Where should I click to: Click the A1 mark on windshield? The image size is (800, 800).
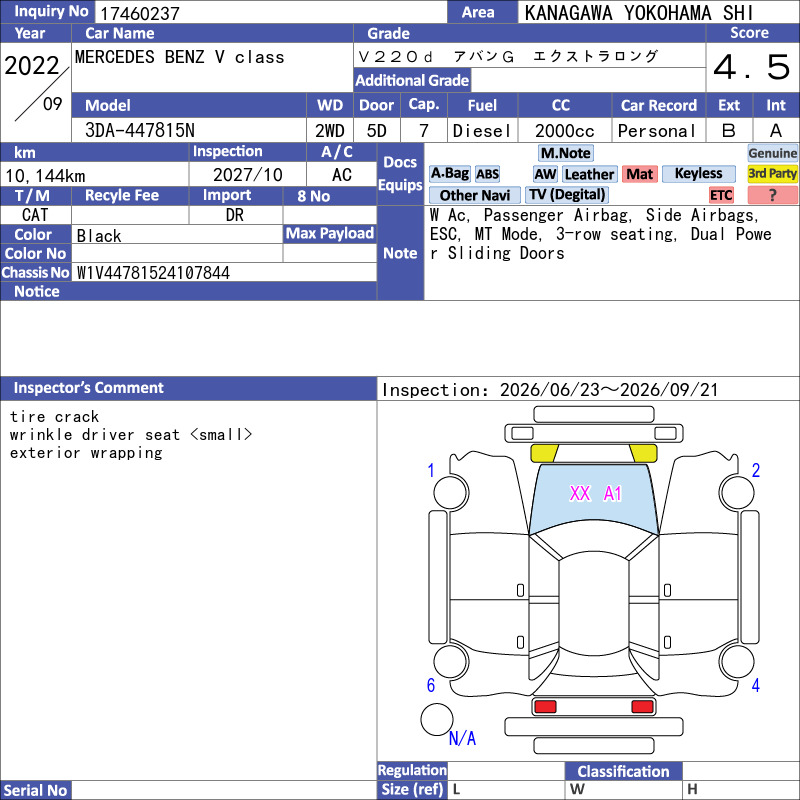pos(613,493)
